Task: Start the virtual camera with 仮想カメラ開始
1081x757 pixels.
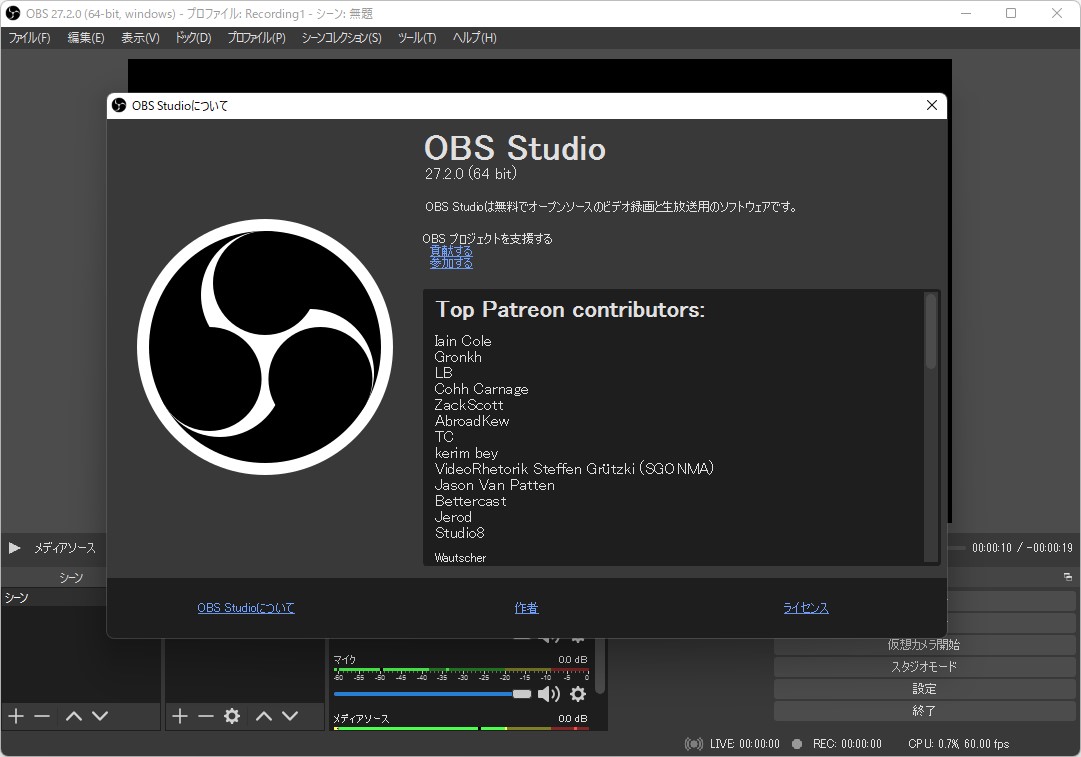Action: click(x=923, y=644)
